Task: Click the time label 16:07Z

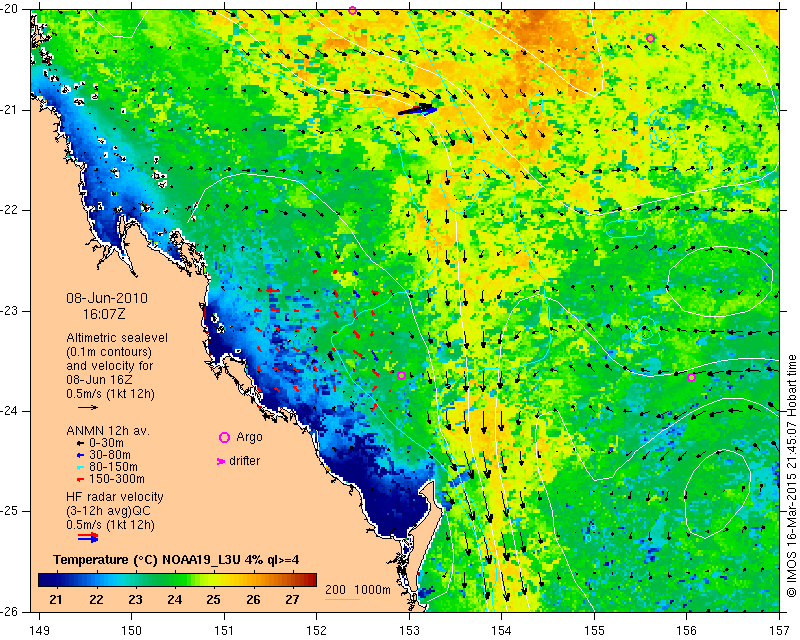Action: (104, 314)
